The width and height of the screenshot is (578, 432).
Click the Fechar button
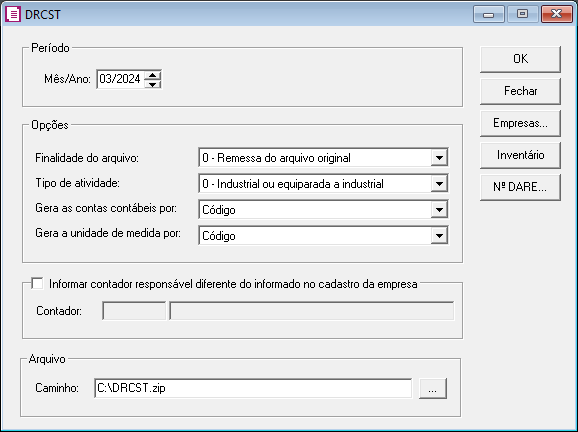point(520,91)
